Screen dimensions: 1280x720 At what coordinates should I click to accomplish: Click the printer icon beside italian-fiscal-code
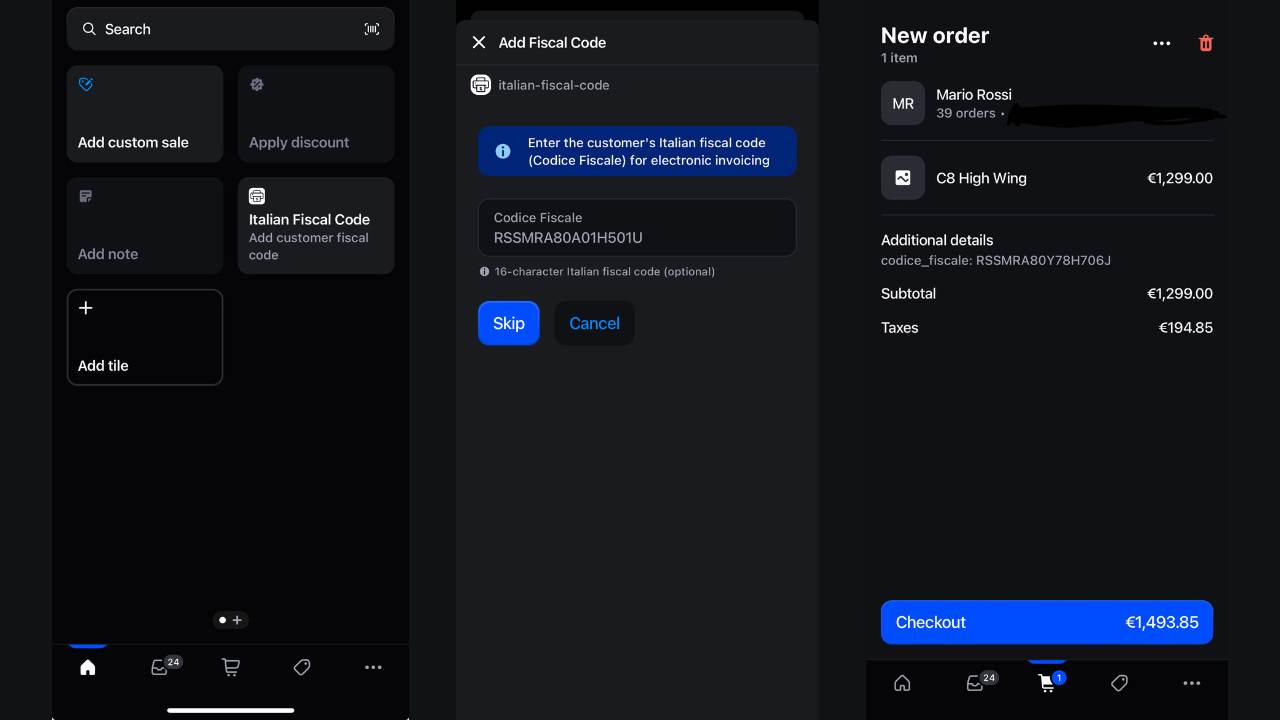point(481,85)
